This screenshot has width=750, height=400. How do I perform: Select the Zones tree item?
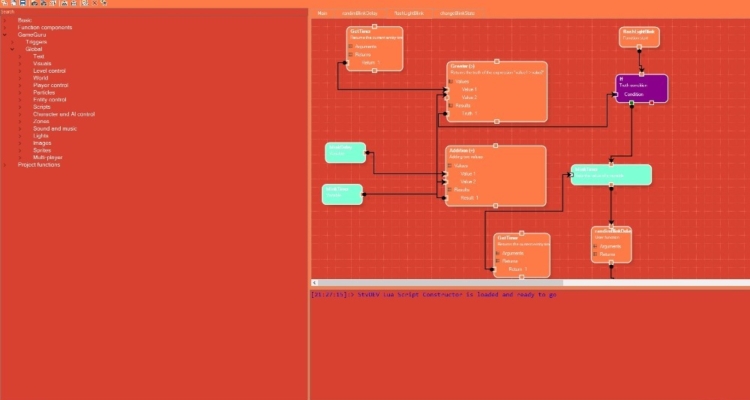41,121
